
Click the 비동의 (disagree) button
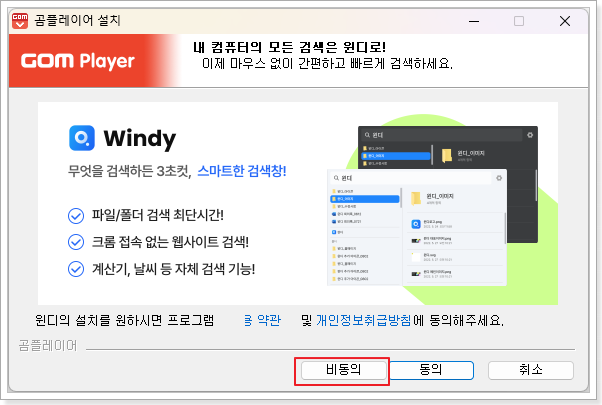click(343, 370)
